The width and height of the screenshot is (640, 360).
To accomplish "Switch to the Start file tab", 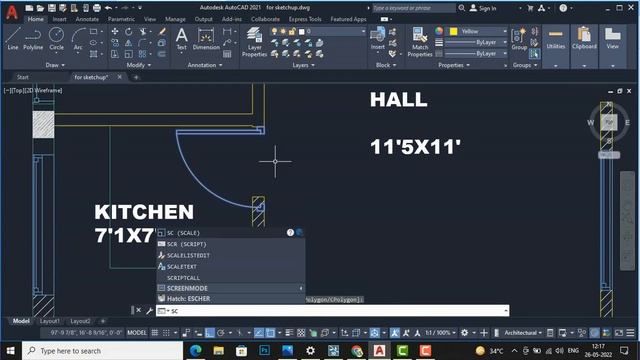I will pos(23,77).
